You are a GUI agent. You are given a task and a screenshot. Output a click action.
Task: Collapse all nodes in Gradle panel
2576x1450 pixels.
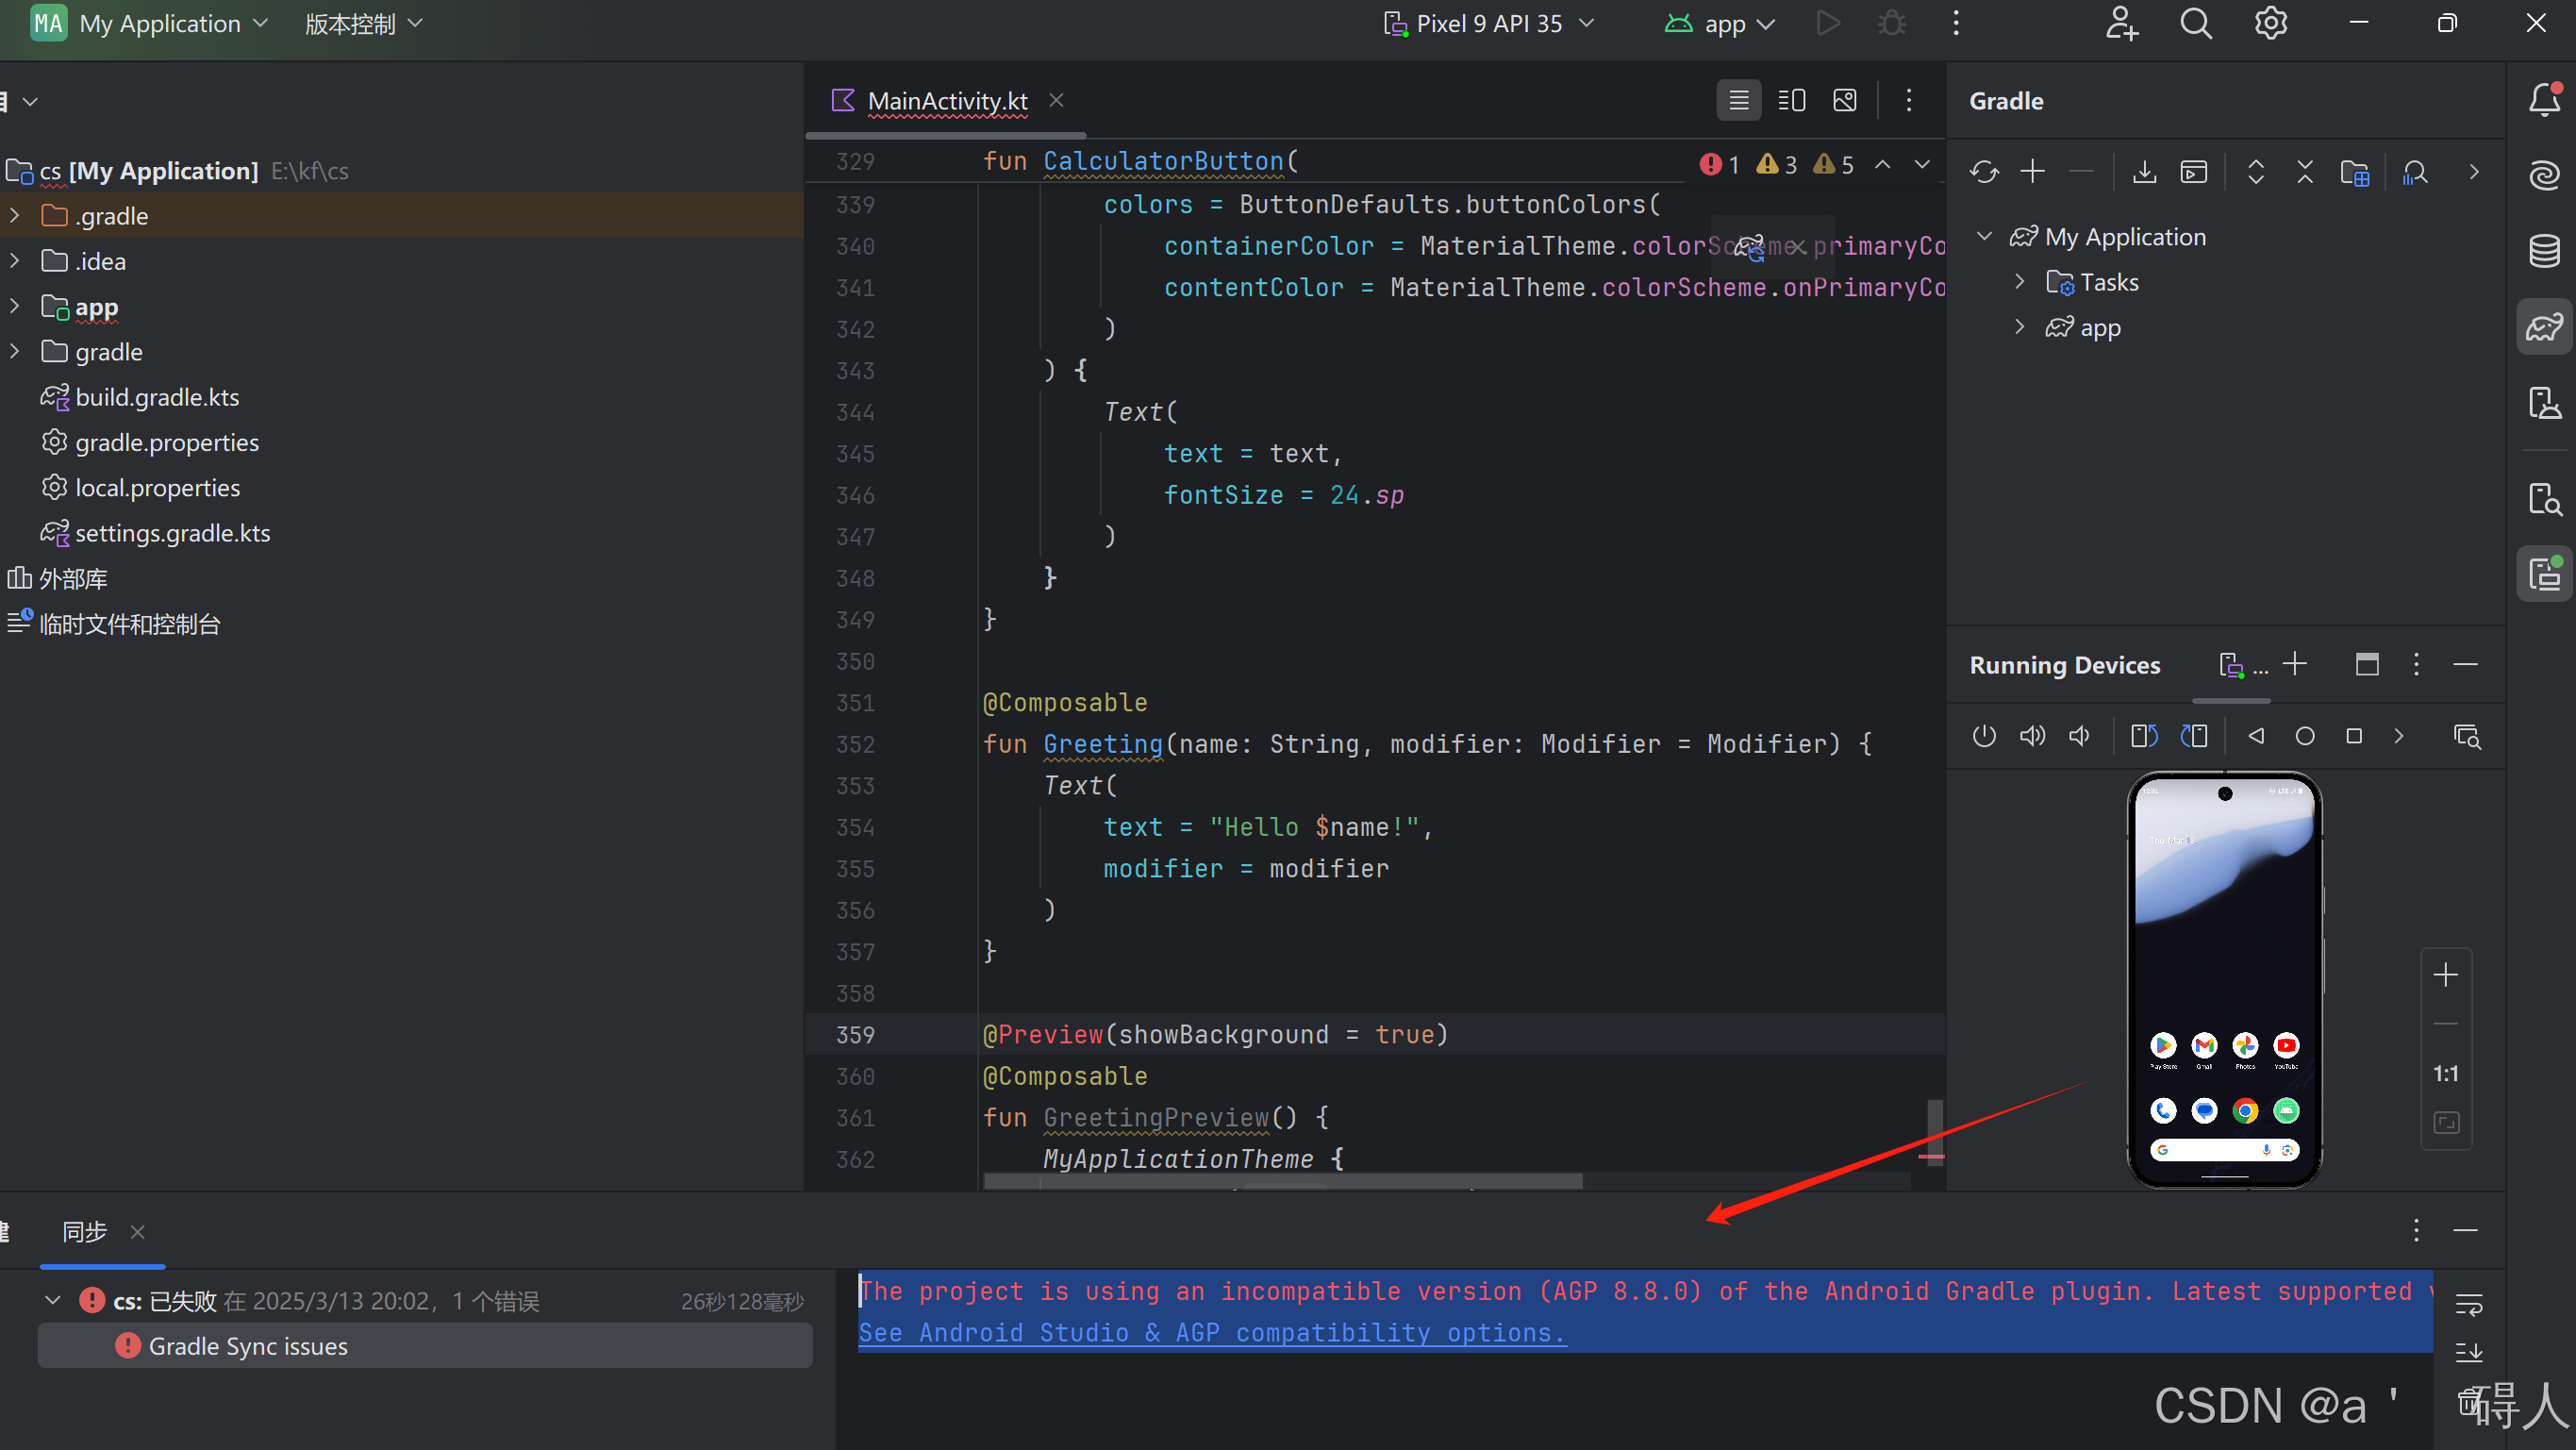pos(2305,172)
